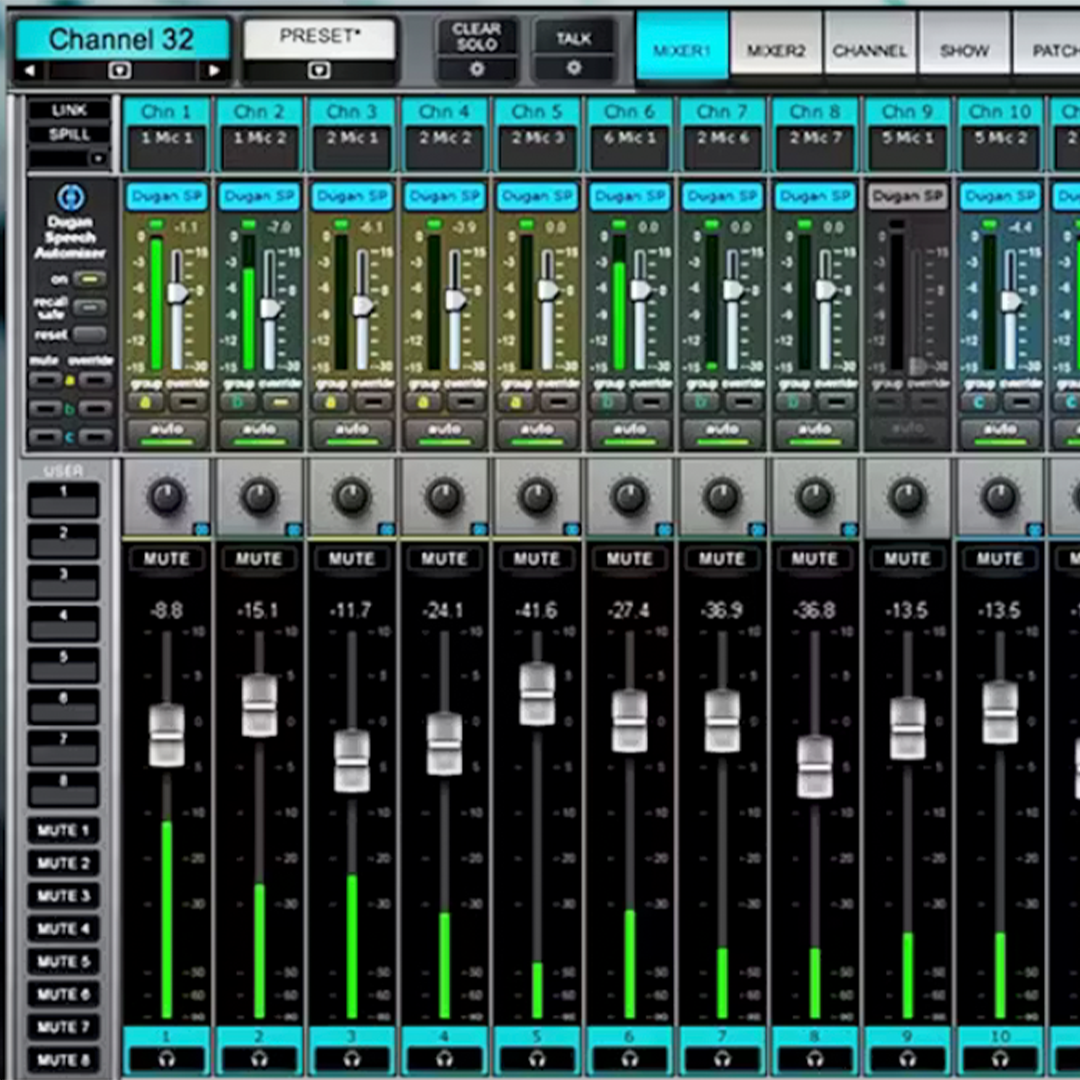This screenshot has height=1080, width=1080.
Task: Click the channel 2 main fader handle
Action: pyautogui.click(x=259, y=705)
